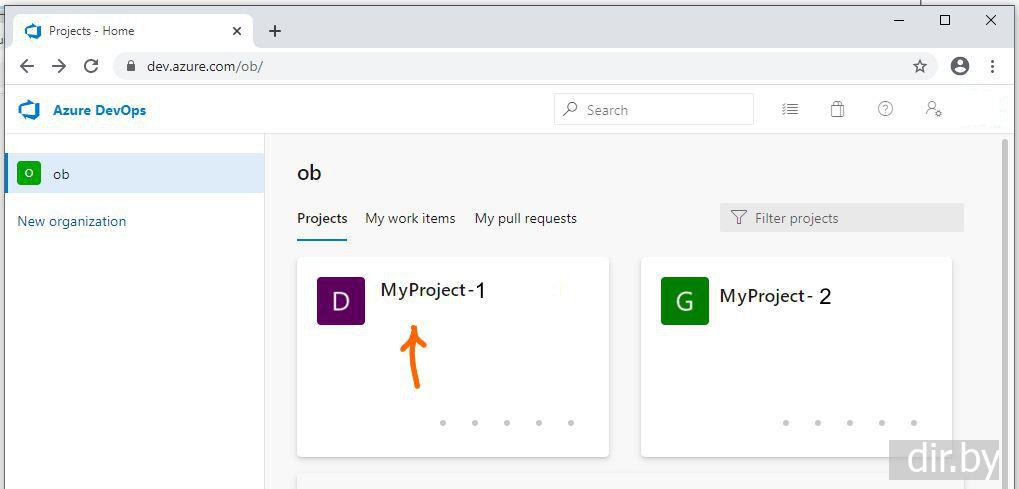Click the Azure DevOps logo icon
1019x489 pixels.
pos(29,110)
